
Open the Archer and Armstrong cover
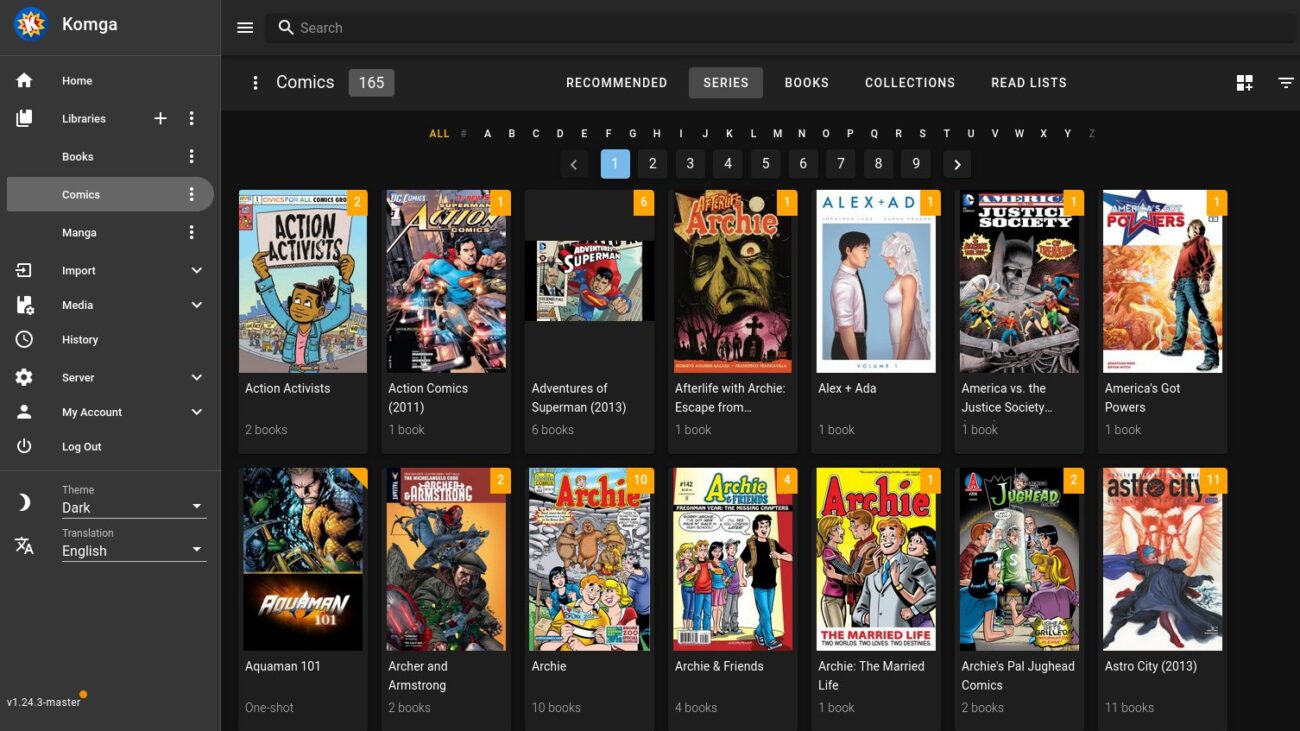[446, 560]
